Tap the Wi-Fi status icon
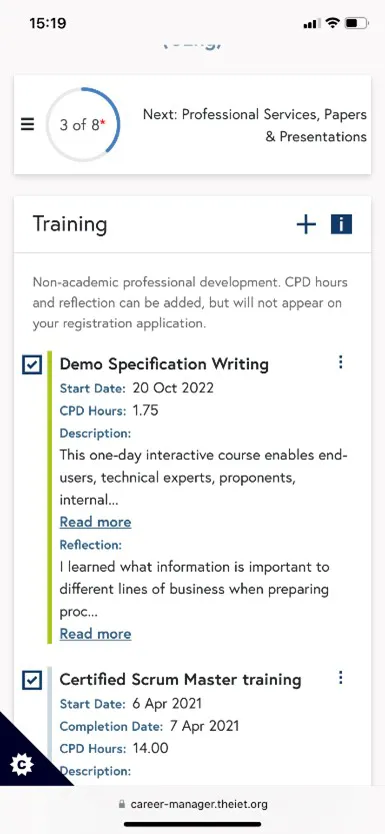Image resolution: width=385 pixels, height=834 pixels. (332, 23)
